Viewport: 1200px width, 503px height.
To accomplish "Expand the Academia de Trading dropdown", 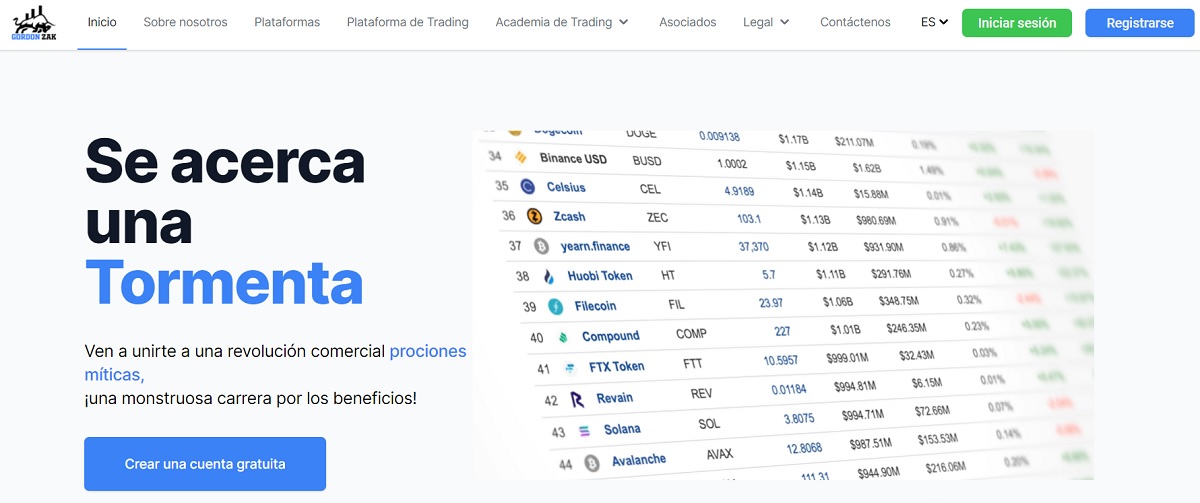I will pyautogui.click(x=562, y=22).
